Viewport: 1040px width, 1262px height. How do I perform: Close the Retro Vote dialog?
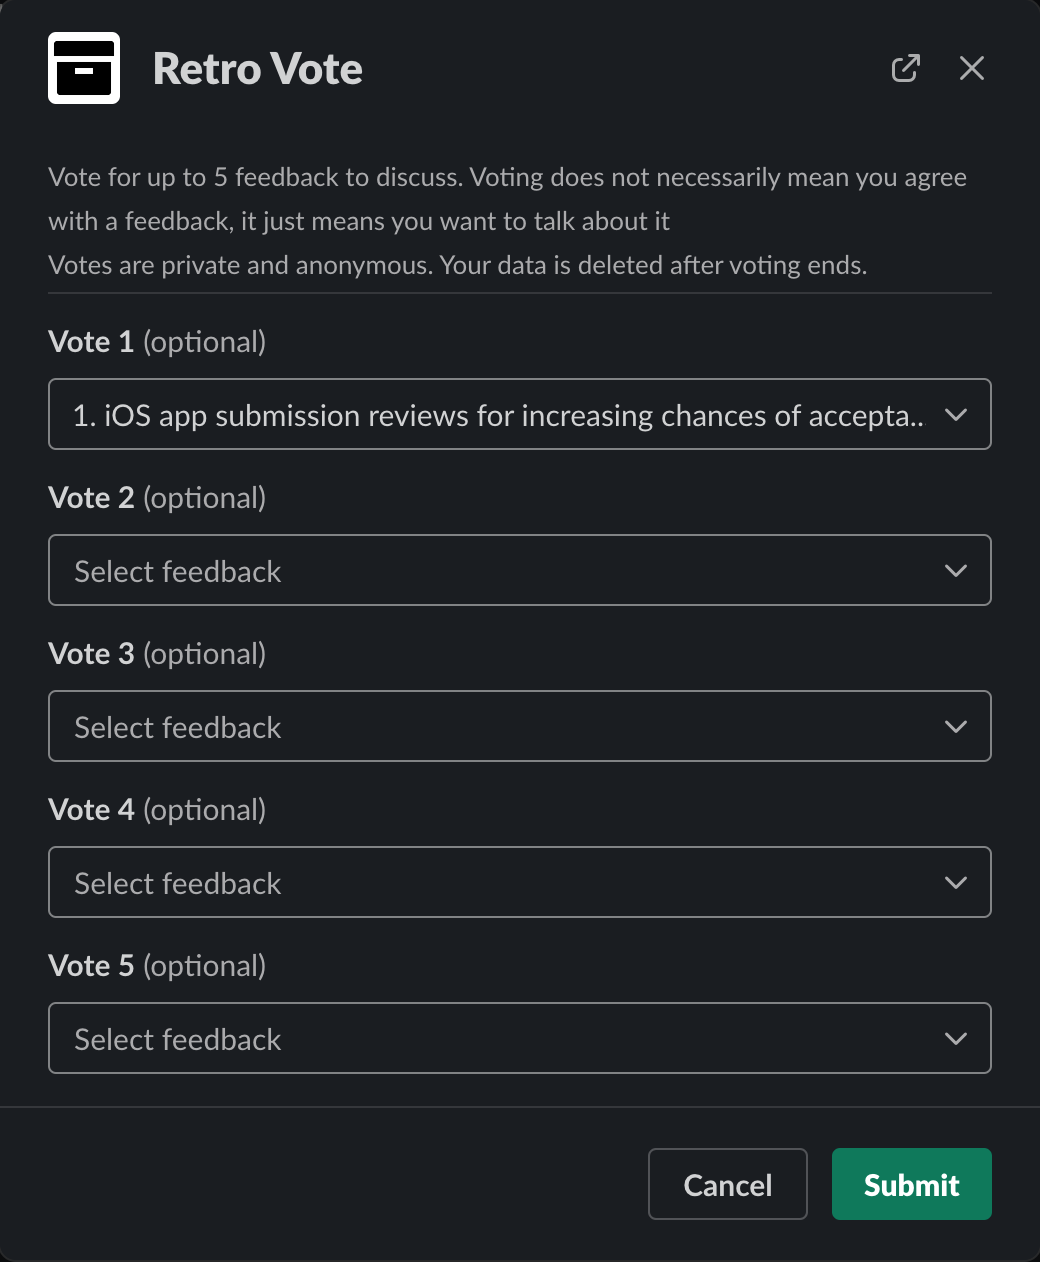(x=971, y=68)
